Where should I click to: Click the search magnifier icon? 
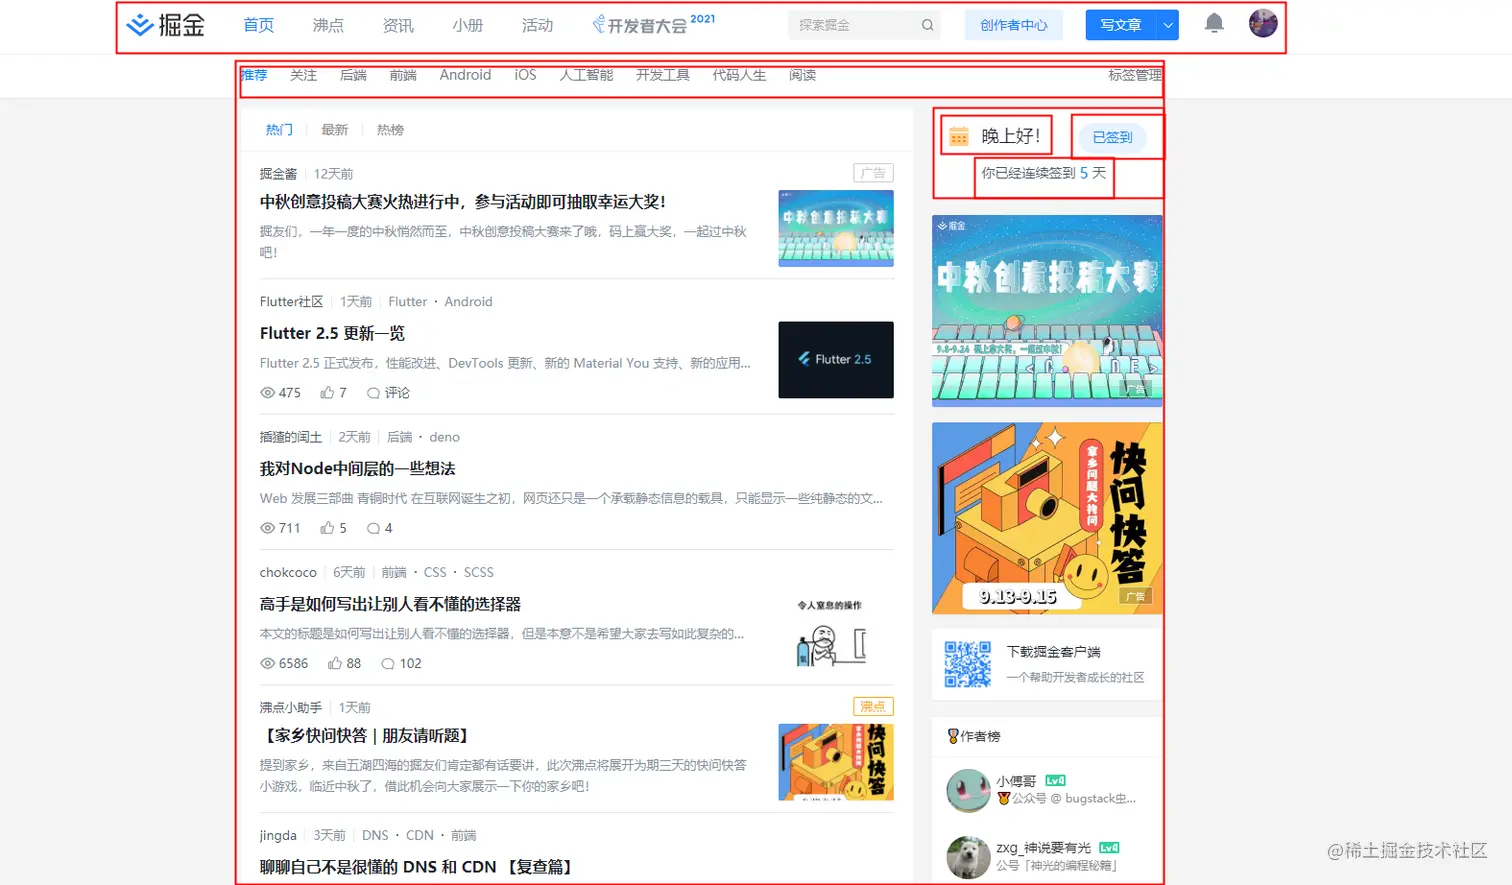click(927, 25)
